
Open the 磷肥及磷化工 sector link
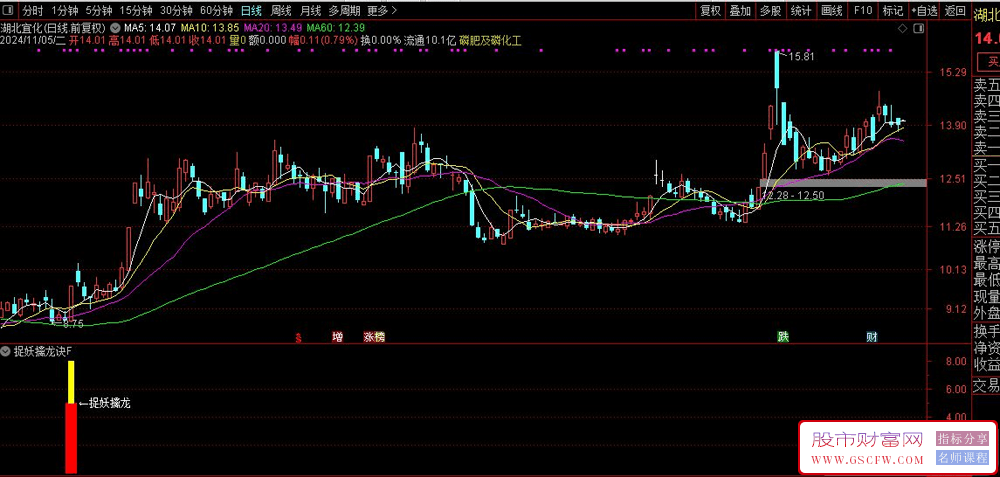tap(490, 40)
